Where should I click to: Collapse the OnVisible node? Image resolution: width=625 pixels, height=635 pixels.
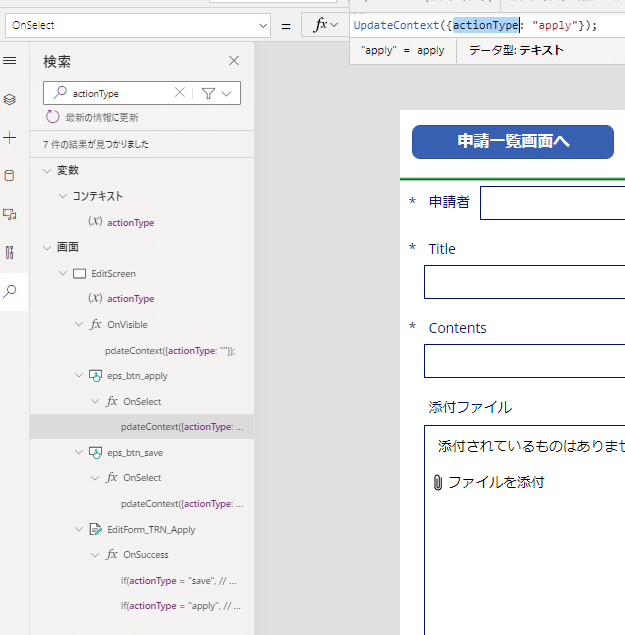(x=79, y=324)
